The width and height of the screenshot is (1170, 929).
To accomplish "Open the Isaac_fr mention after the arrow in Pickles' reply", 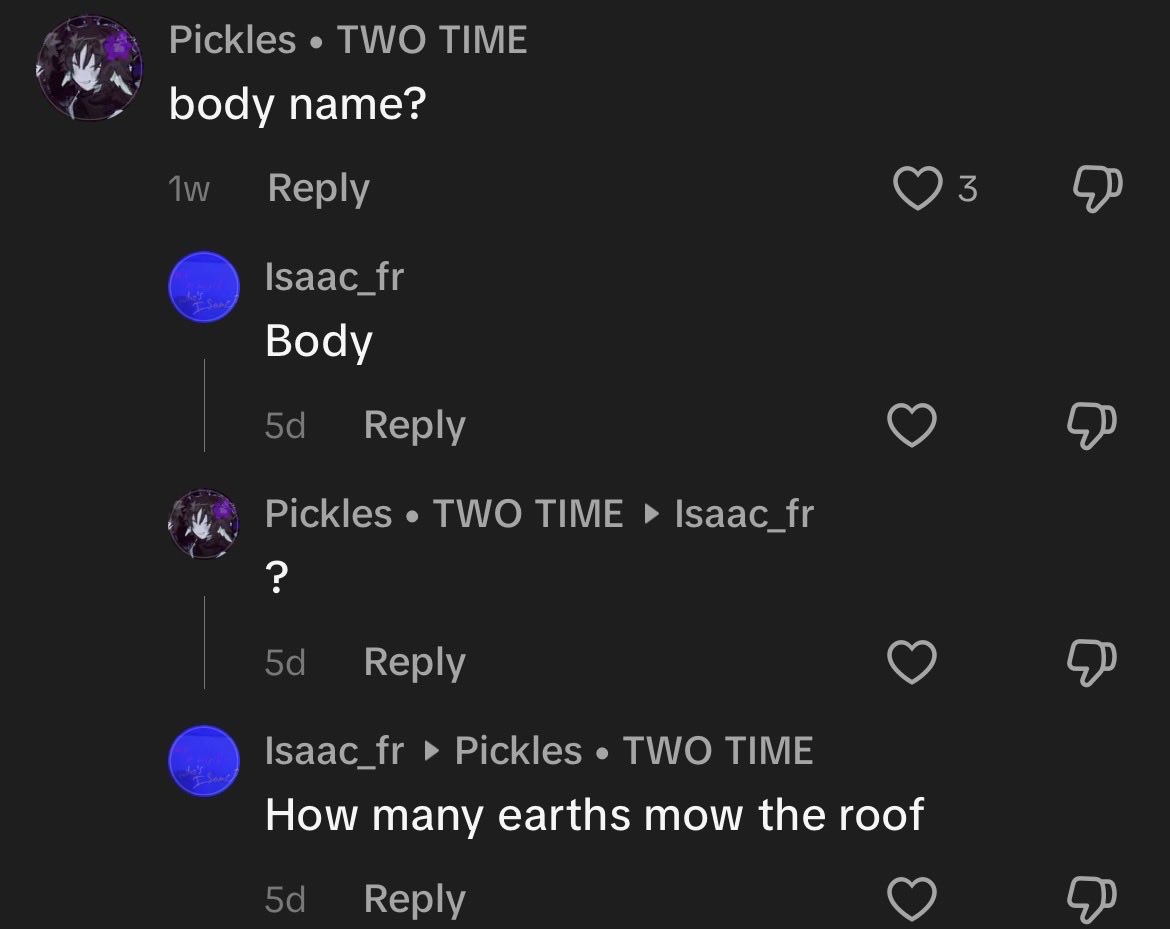I will 744,514.
